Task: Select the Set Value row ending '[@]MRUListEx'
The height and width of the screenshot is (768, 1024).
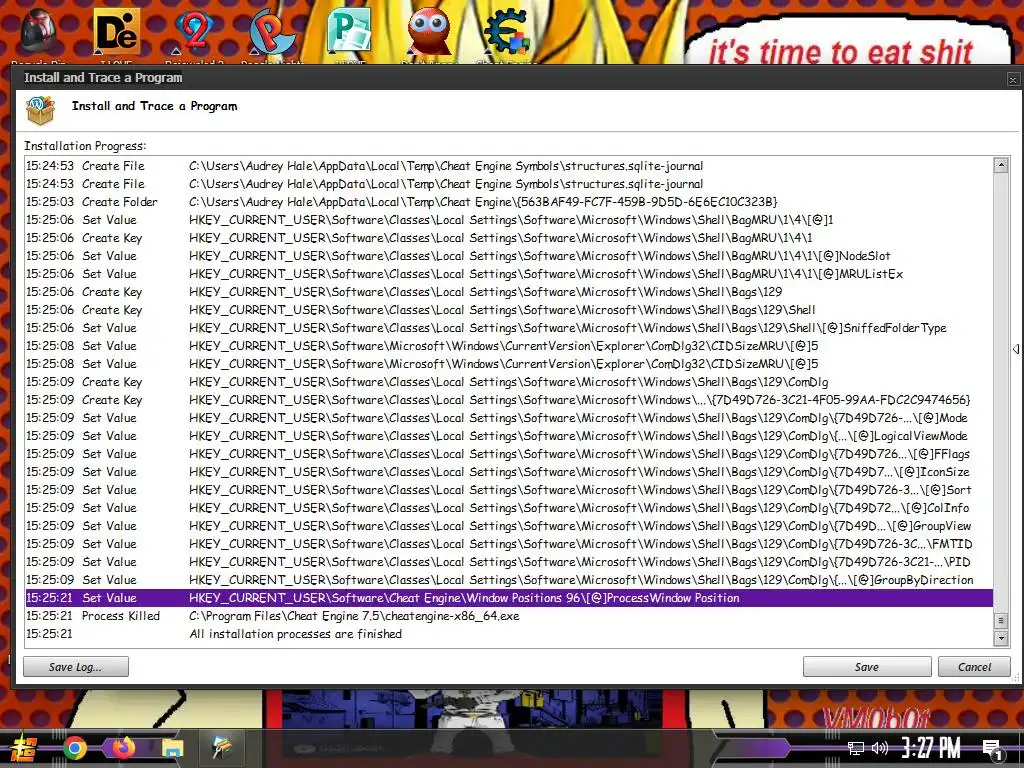Action: [509, 274]
